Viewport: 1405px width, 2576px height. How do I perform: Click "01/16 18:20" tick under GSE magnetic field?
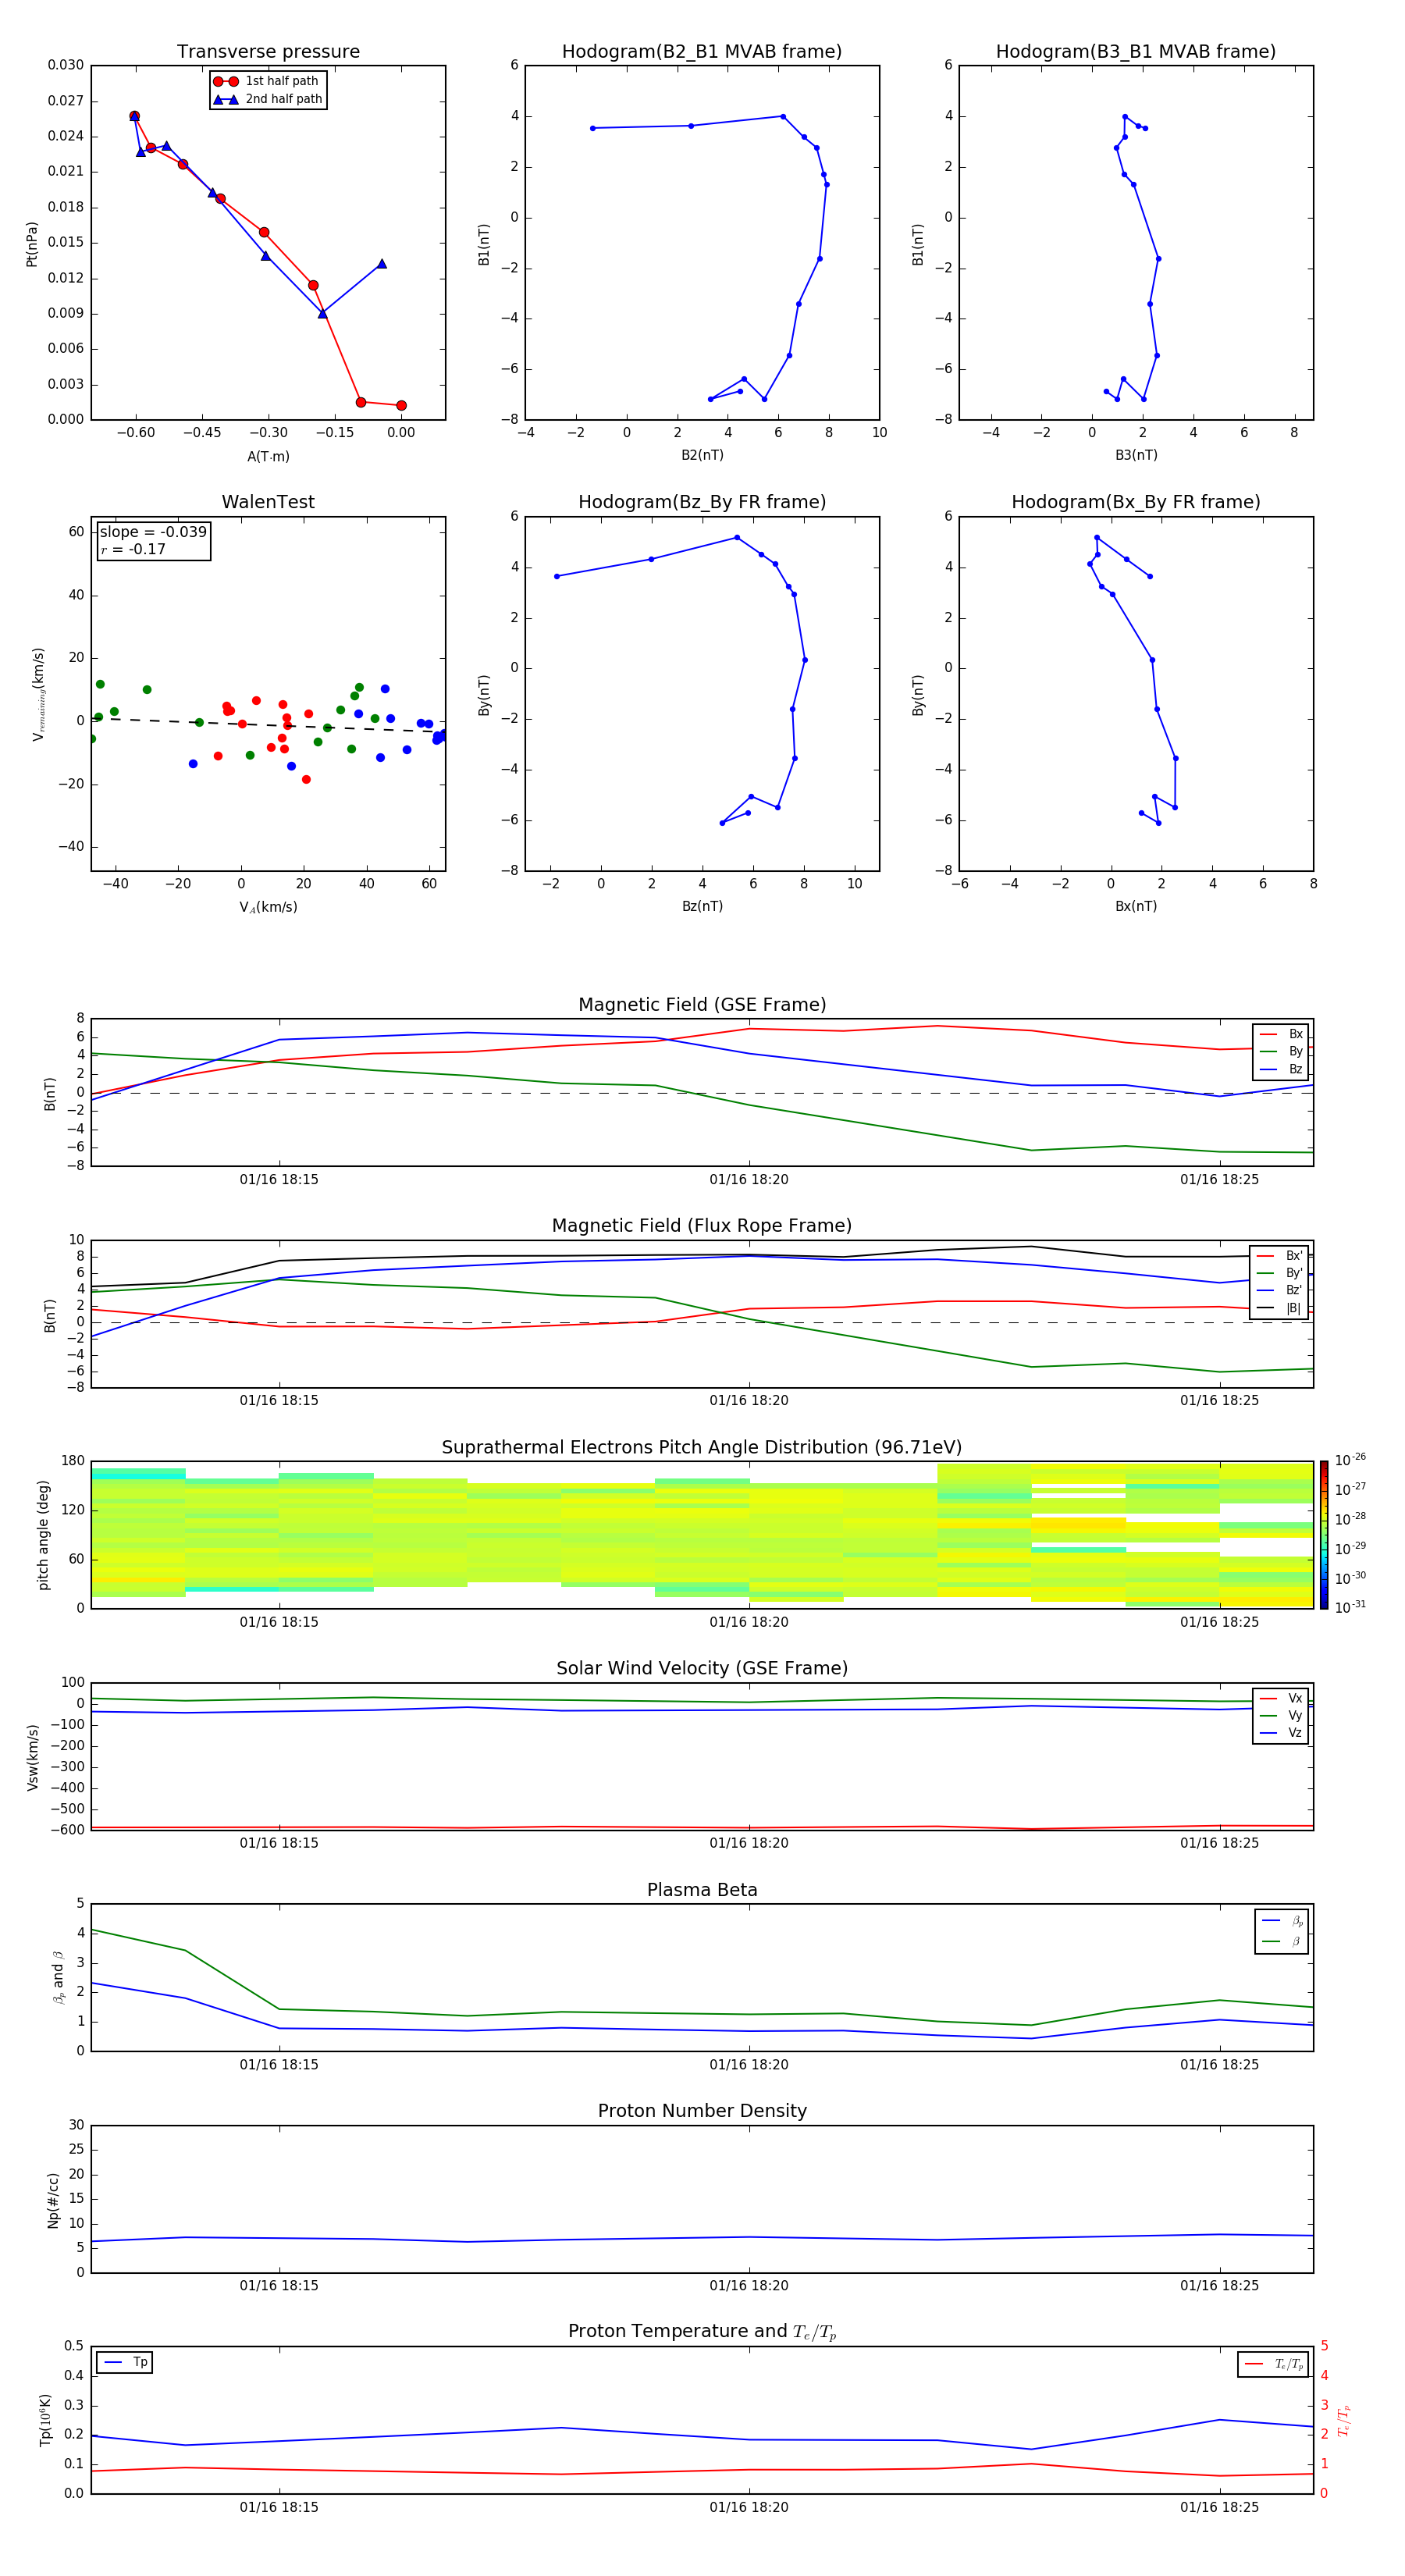(x=749, y=1180)
